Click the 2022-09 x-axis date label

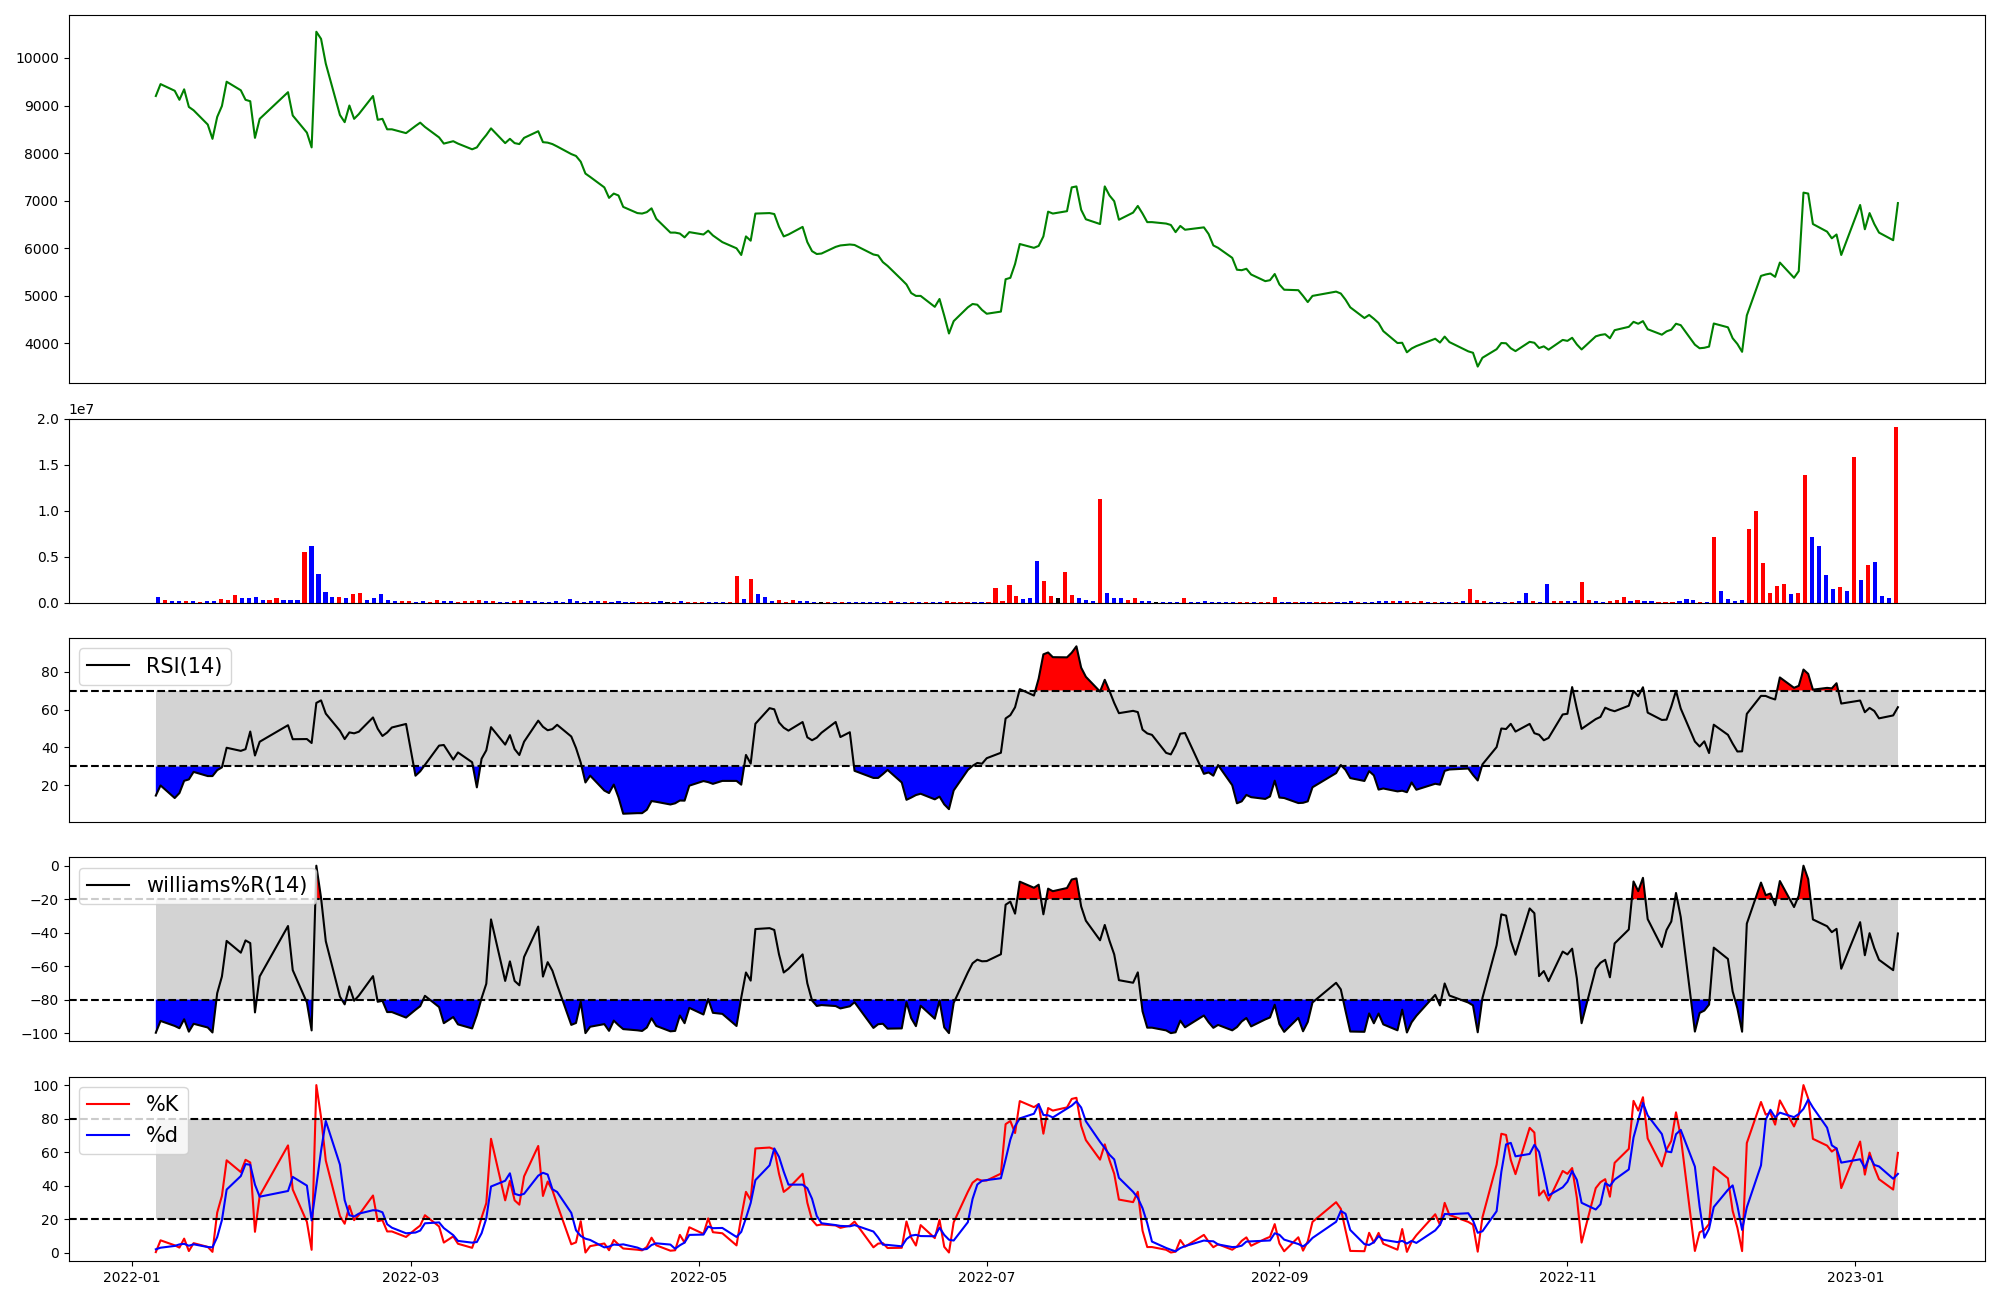coord(1279,1277)
